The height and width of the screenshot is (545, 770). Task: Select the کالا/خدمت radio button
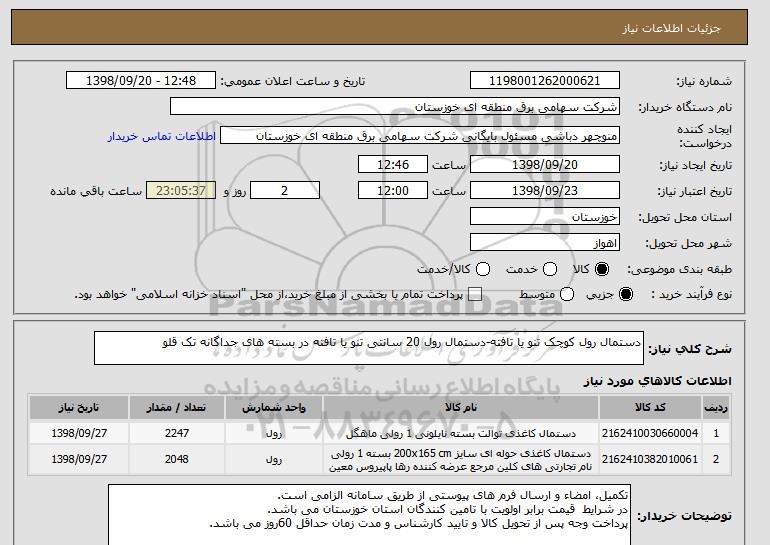pos(483,269)
